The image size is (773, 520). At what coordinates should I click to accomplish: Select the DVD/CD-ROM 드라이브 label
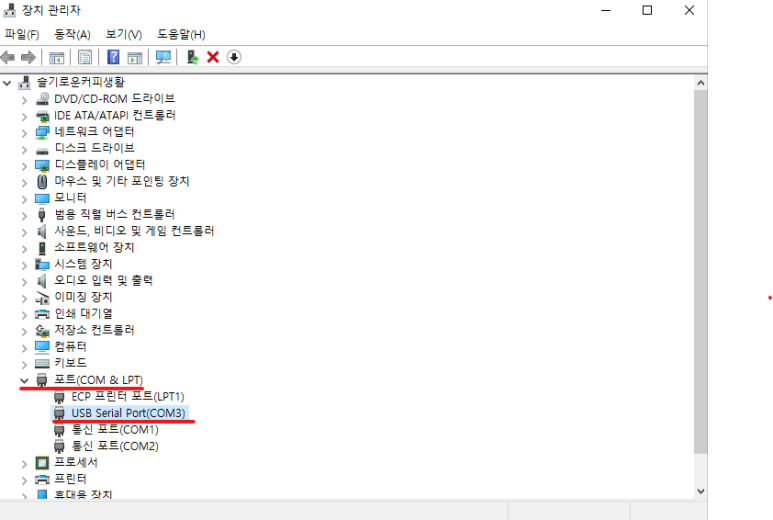(114, 99)
